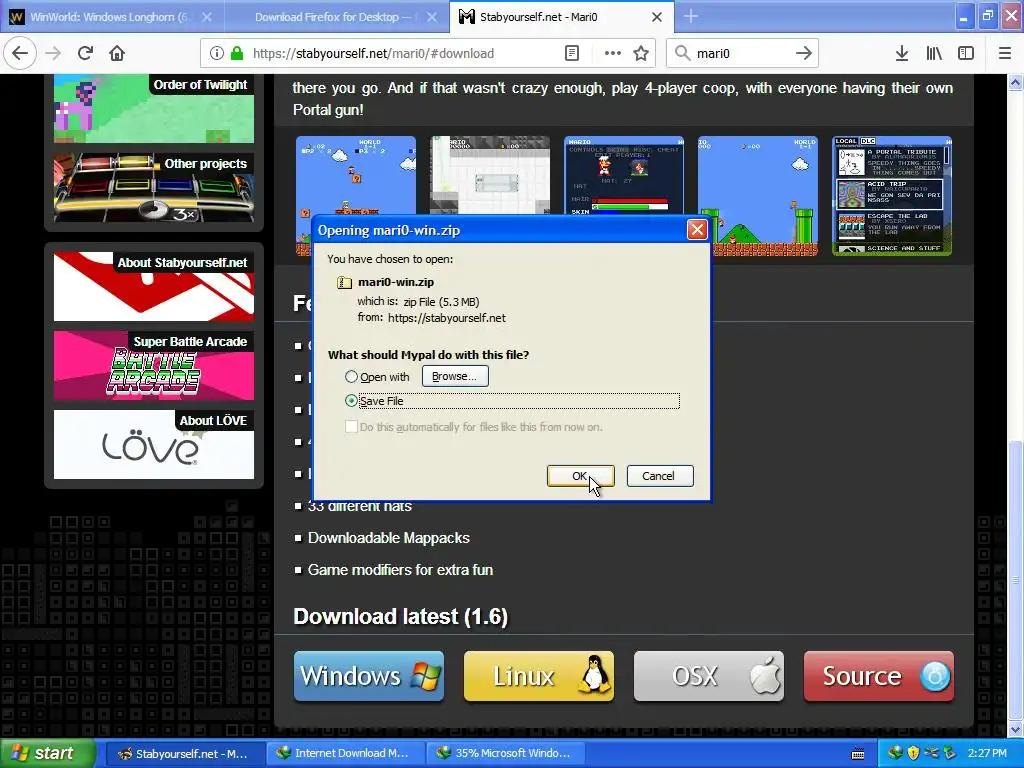Check Do this automatically checkbox

pyautogui.click(x=351, y=427)
